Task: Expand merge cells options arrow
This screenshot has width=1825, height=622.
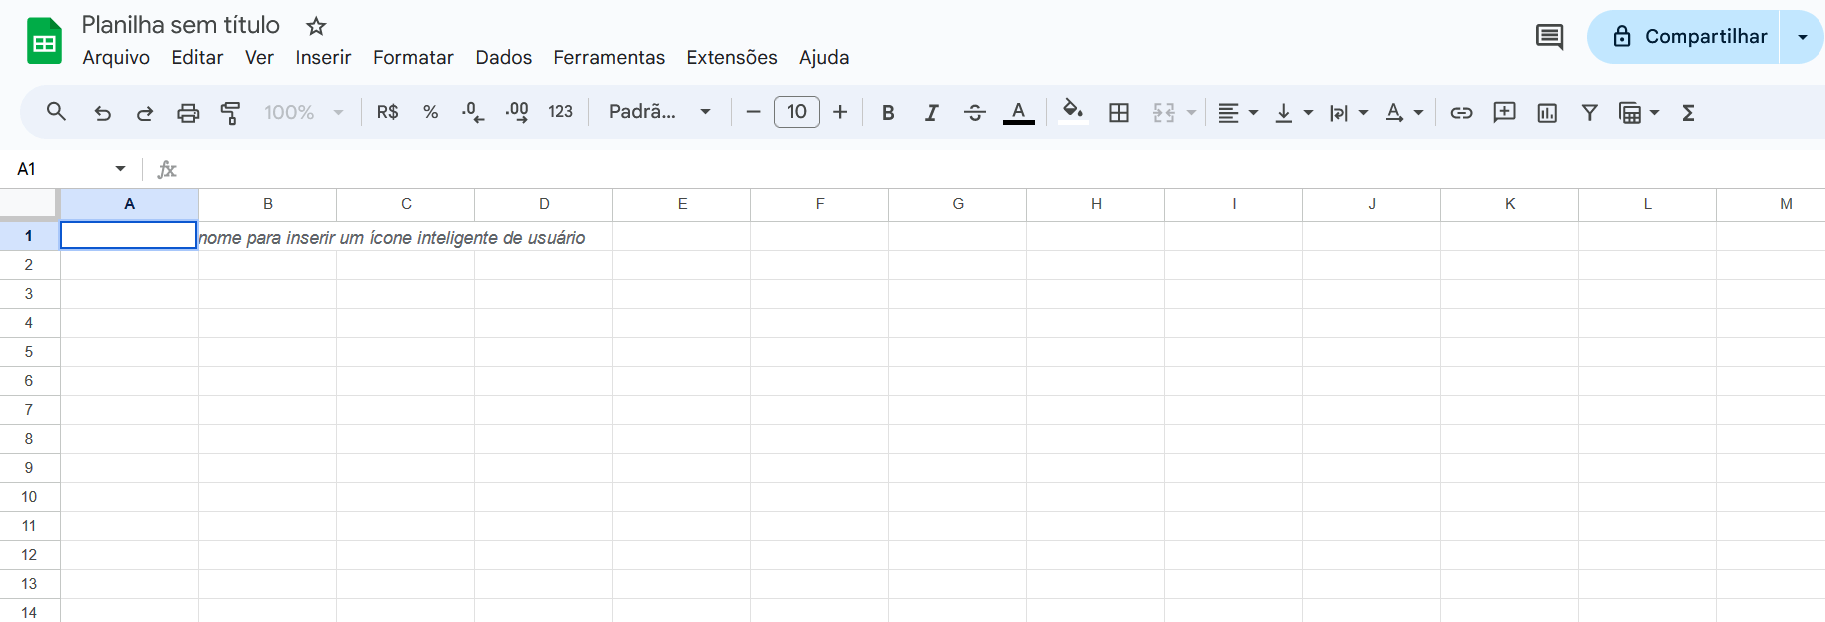Action: [x=1191, y=113]
